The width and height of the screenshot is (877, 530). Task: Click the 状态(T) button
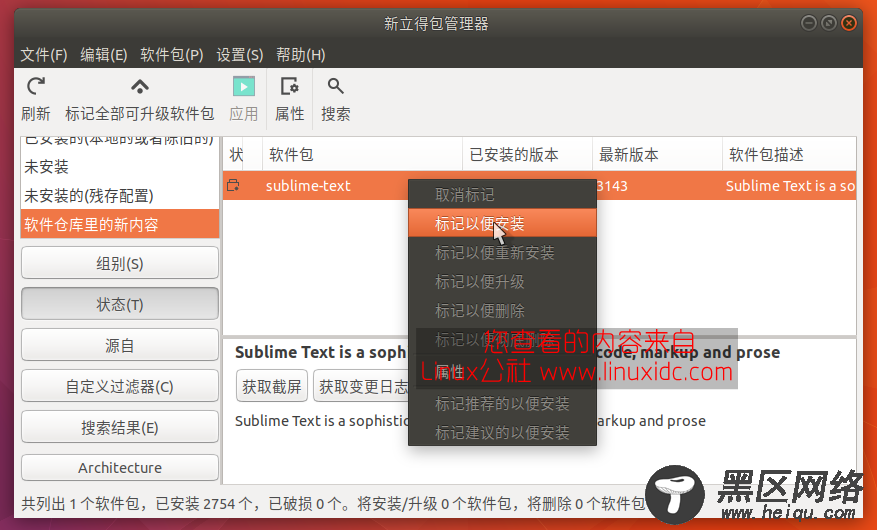(120, 304)
